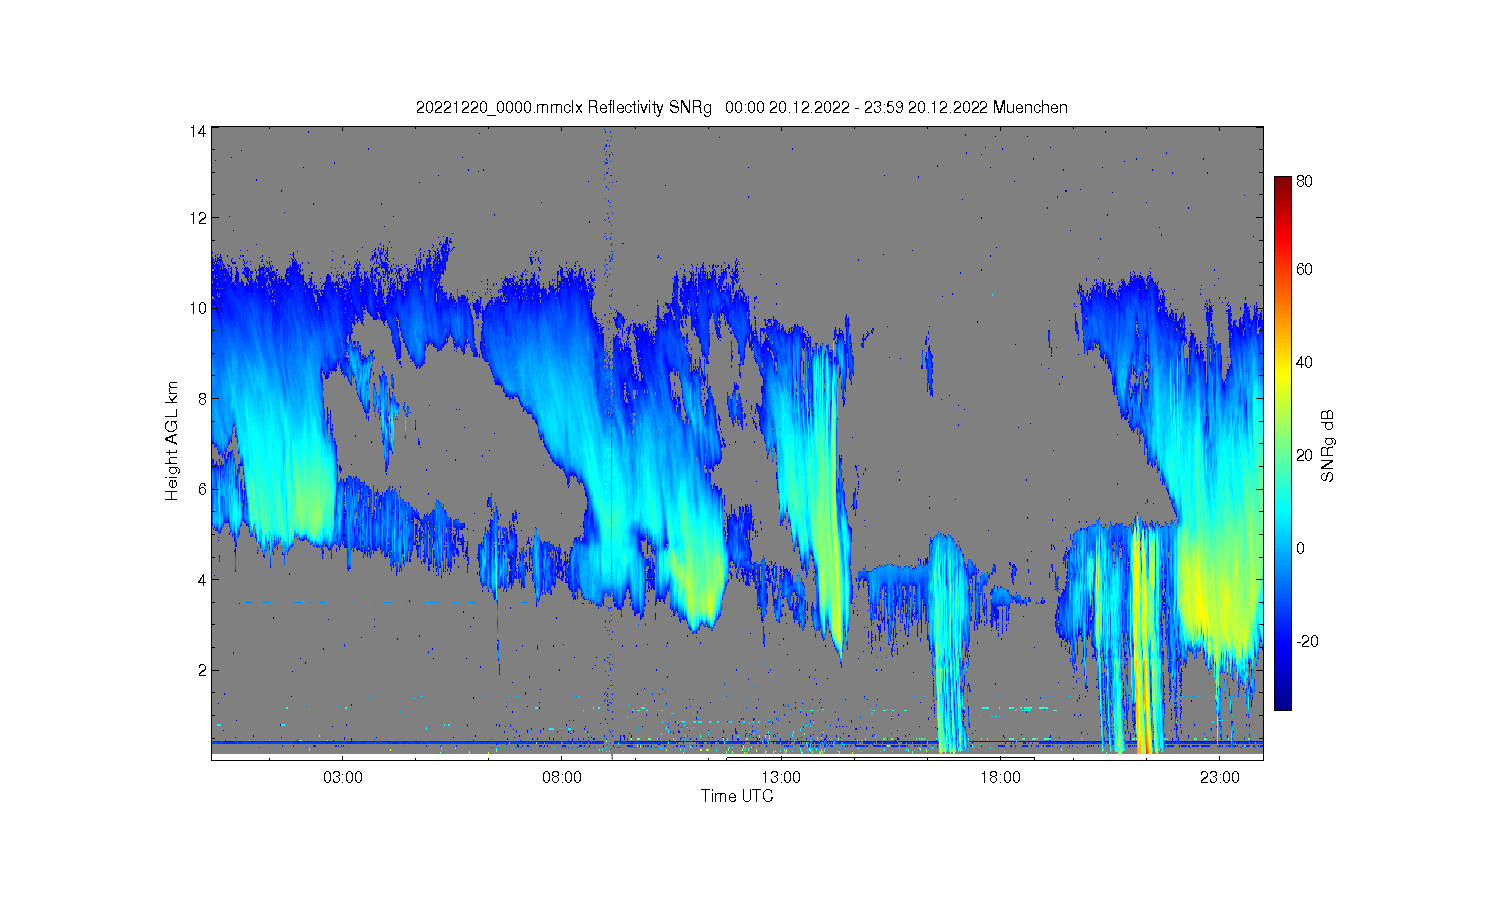Click the 6 km height tick label

click(202, 489)
